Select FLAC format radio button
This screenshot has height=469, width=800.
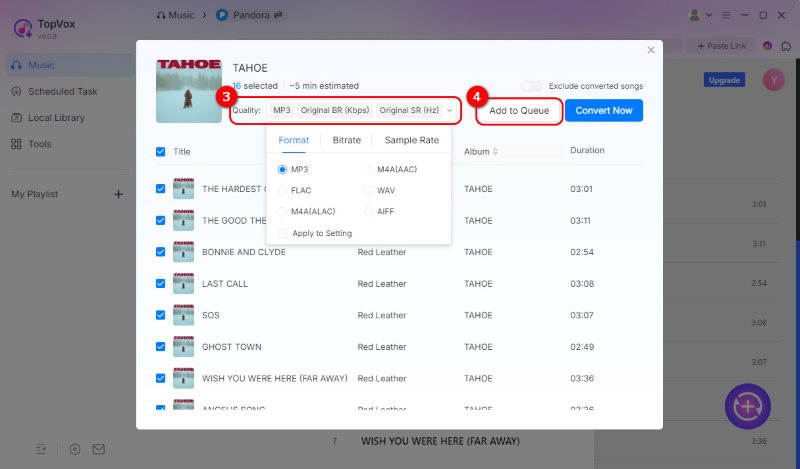(x=282, y=190)
